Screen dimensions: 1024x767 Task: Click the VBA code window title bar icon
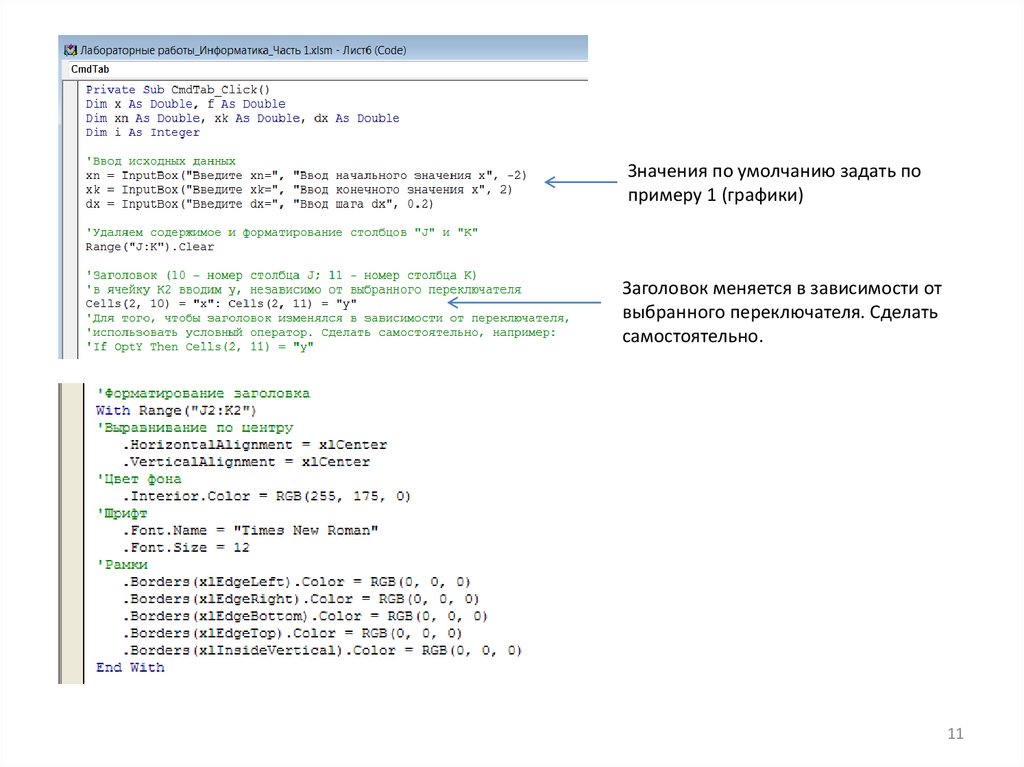point(70,50)
